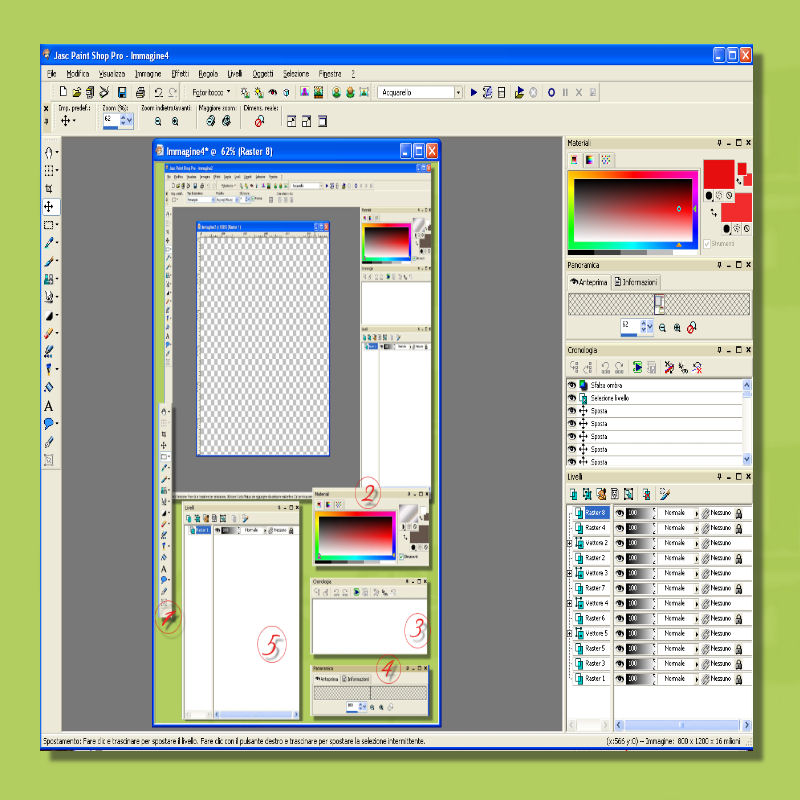Open the Livelli menu
The image size is (800, 800).
point(235,74)
